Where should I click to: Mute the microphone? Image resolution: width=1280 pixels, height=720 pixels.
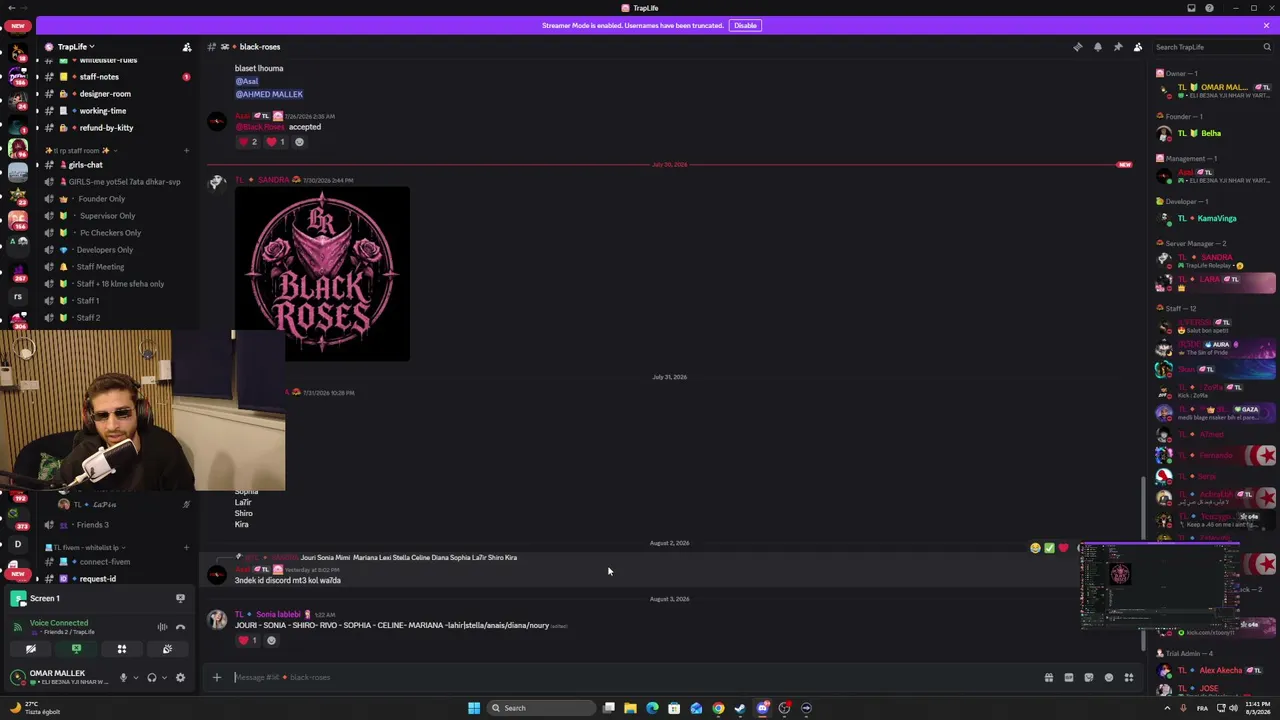click(x=123, y=677)
